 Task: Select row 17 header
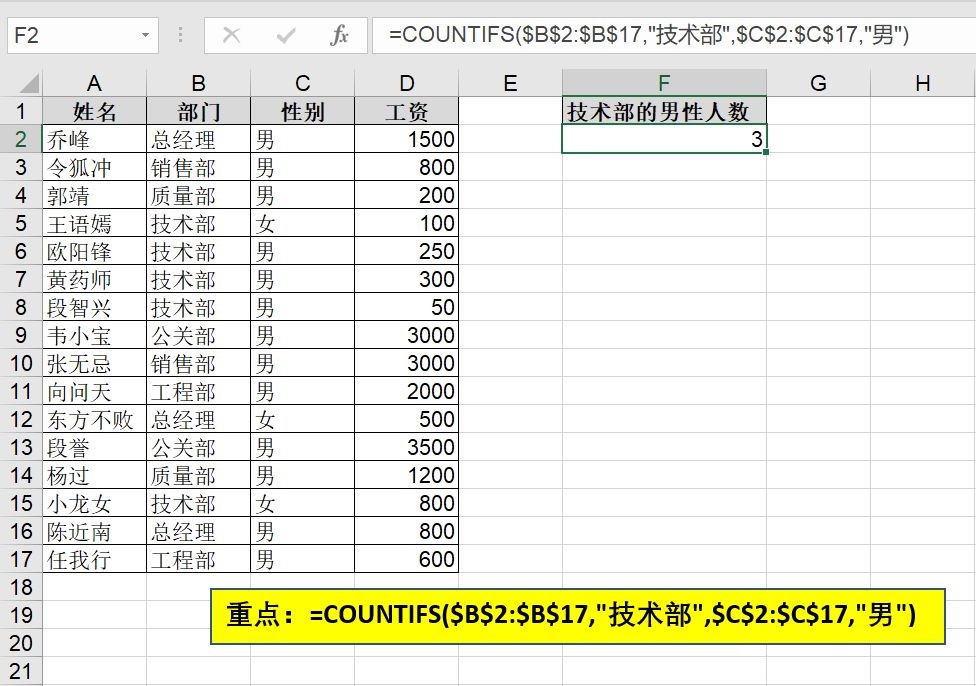pos(21,559)
